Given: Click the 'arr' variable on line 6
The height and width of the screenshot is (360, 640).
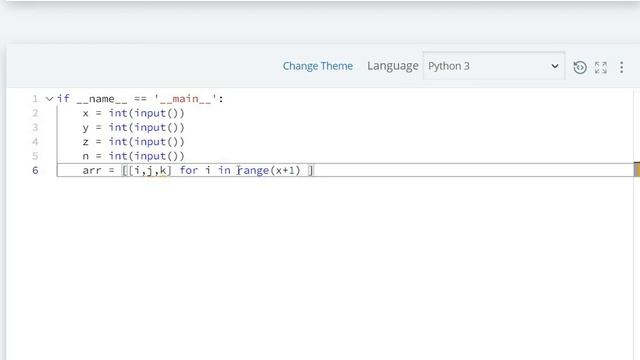Looking at the screenshot, I should pyautogui.click(x=91, y=171).
